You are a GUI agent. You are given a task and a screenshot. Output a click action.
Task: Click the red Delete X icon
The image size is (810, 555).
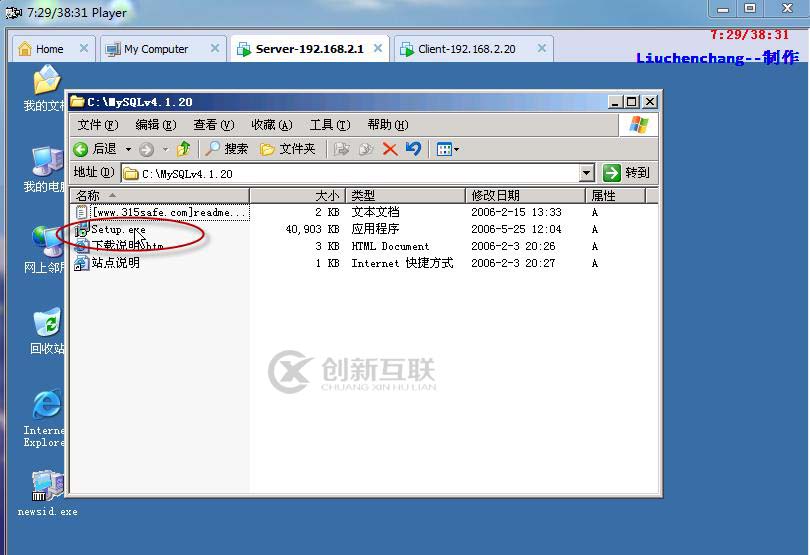(390, 149)
